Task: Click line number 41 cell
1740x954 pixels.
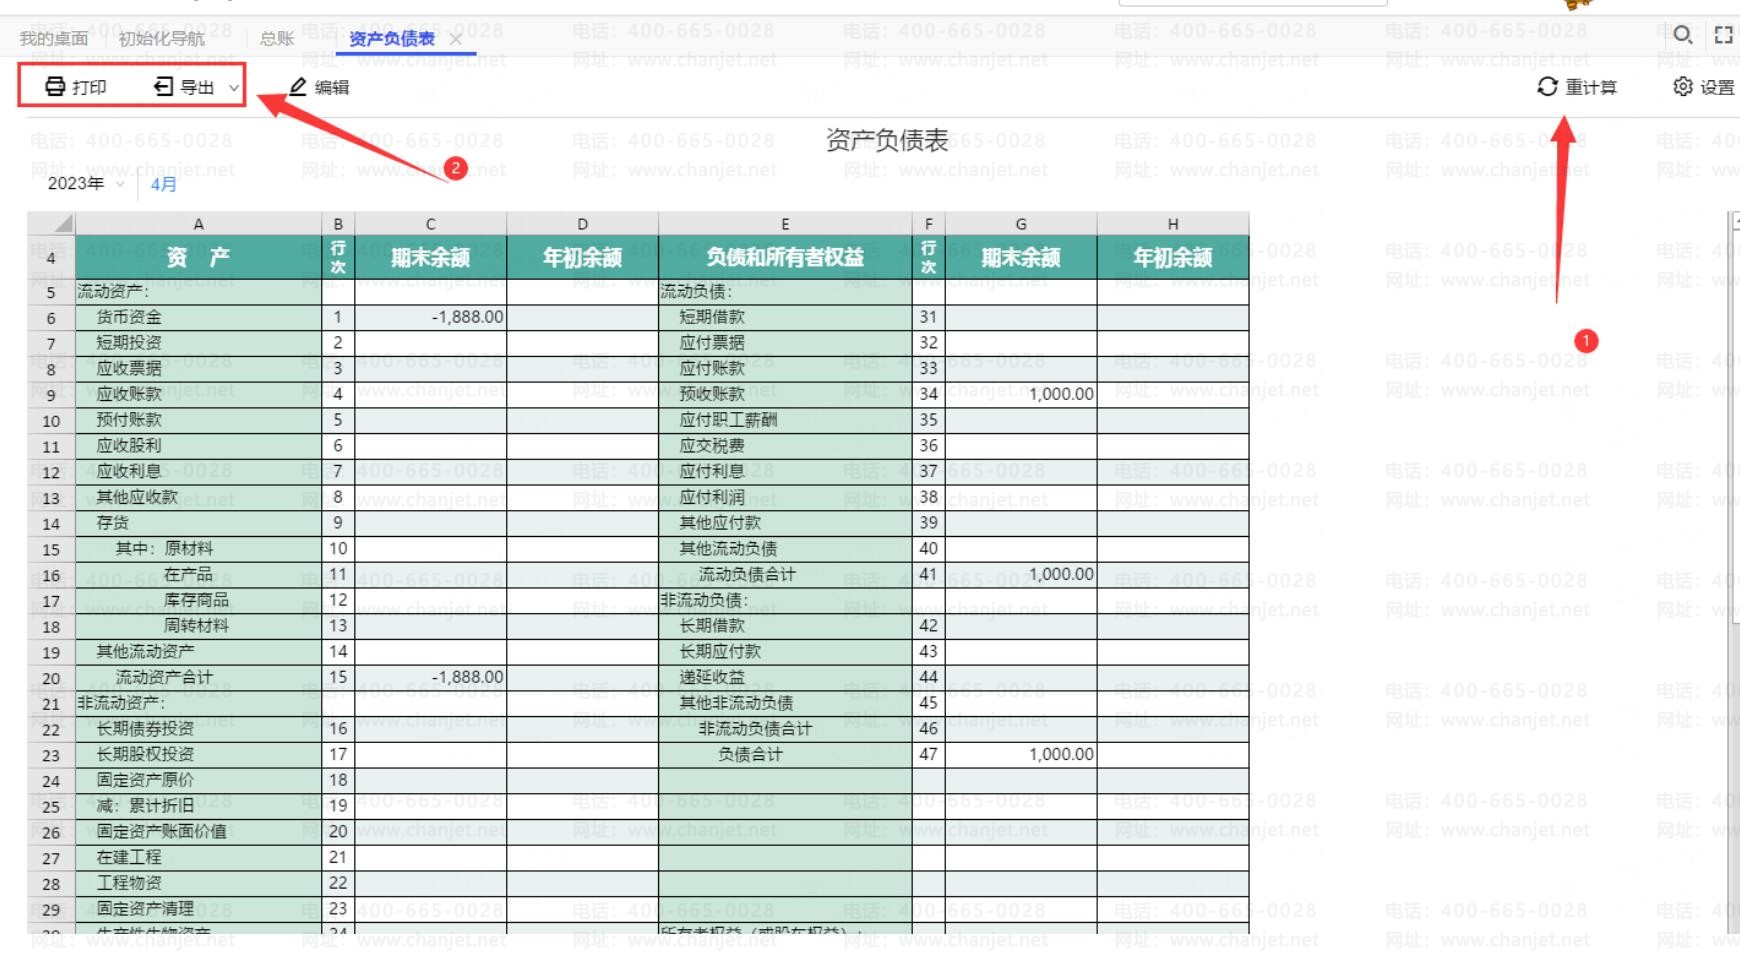Action: pyautogui.click(x=928, y=574)
